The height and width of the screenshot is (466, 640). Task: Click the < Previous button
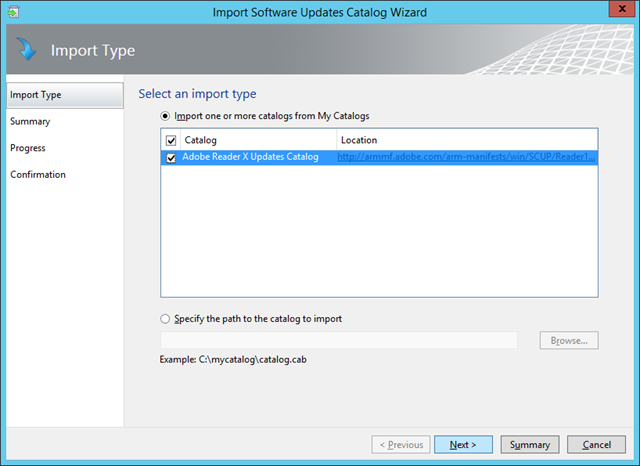point(401,444)
